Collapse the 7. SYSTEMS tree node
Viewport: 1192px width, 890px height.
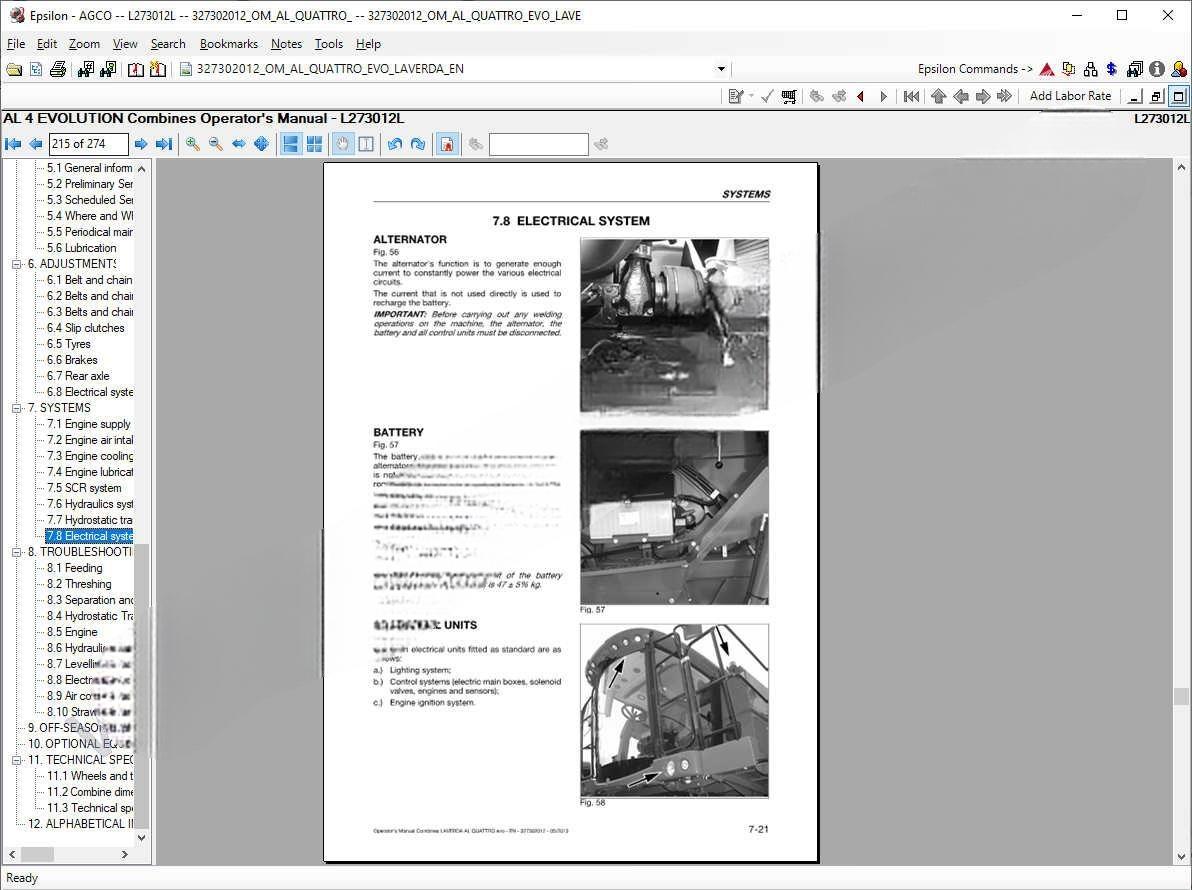(17, 408)
